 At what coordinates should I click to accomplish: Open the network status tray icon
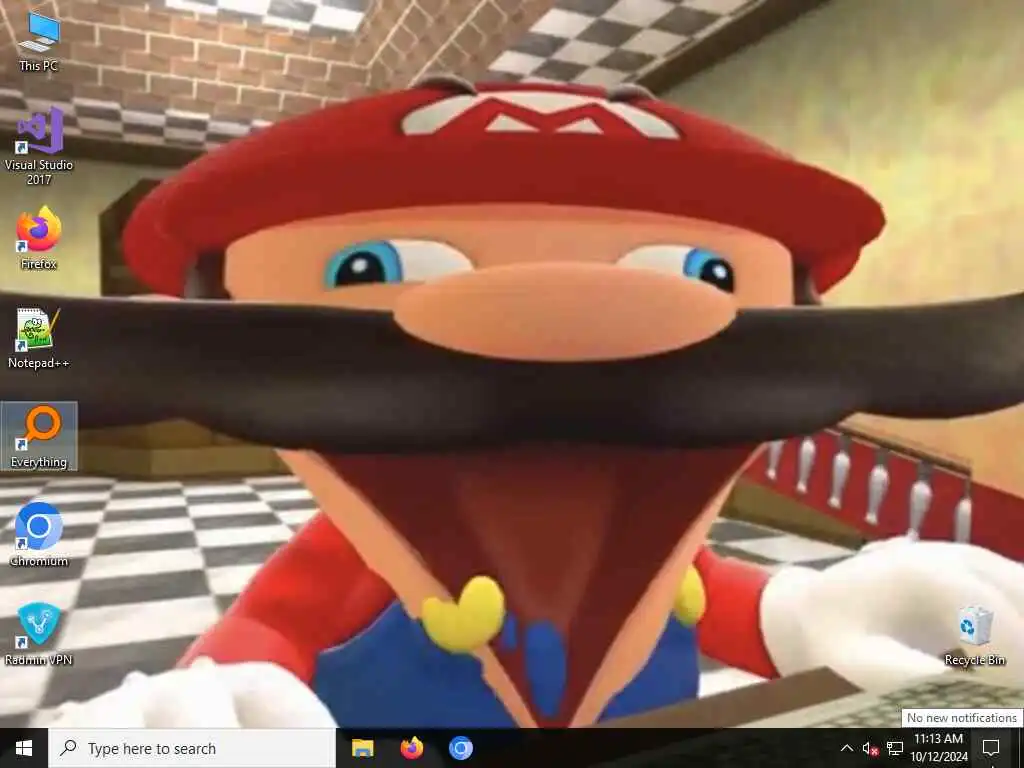[x=895, y=748]
